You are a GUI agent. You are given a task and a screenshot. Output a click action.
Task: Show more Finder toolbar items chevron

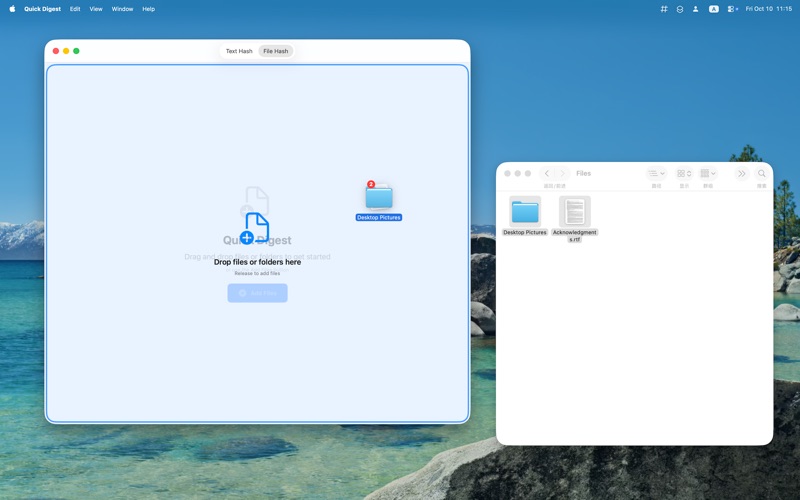[x=741, y=173]
